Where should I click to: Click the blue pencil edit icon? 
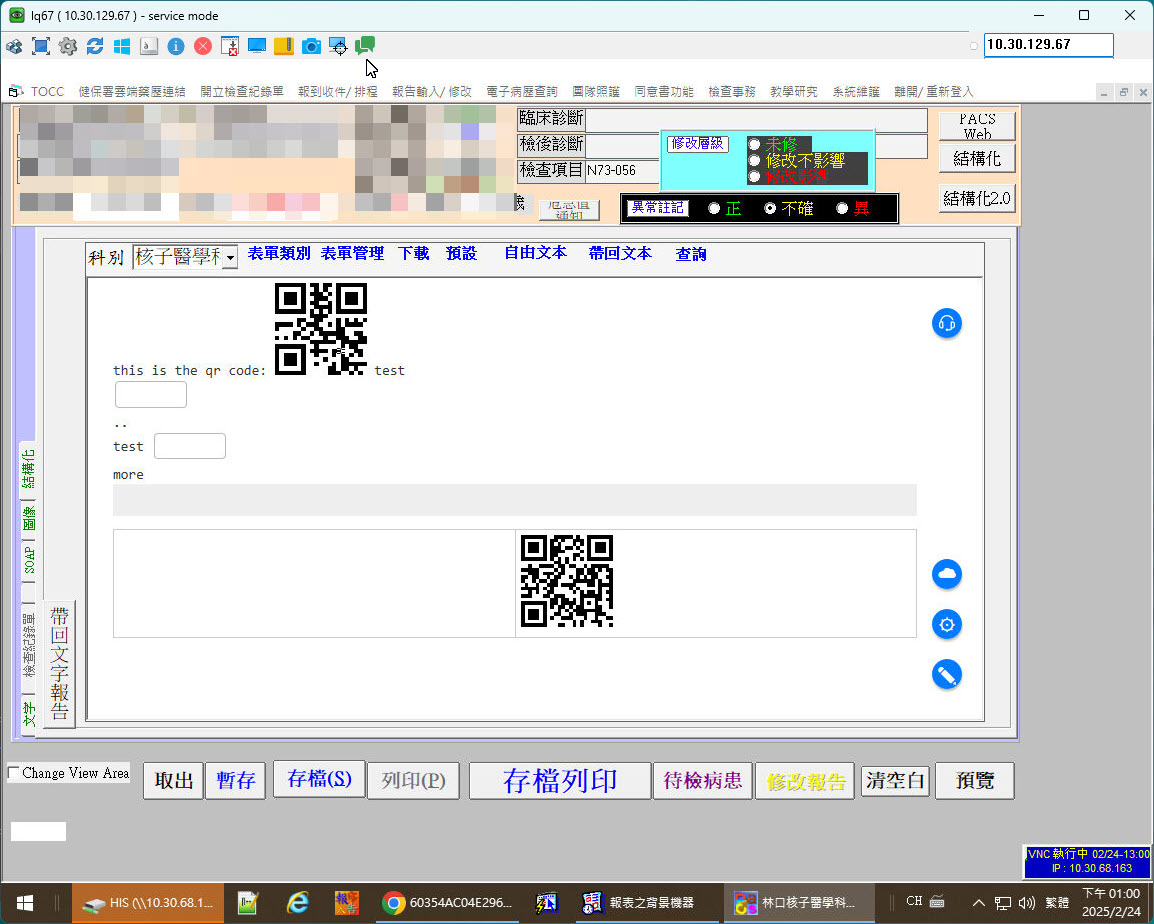[946, 674]
